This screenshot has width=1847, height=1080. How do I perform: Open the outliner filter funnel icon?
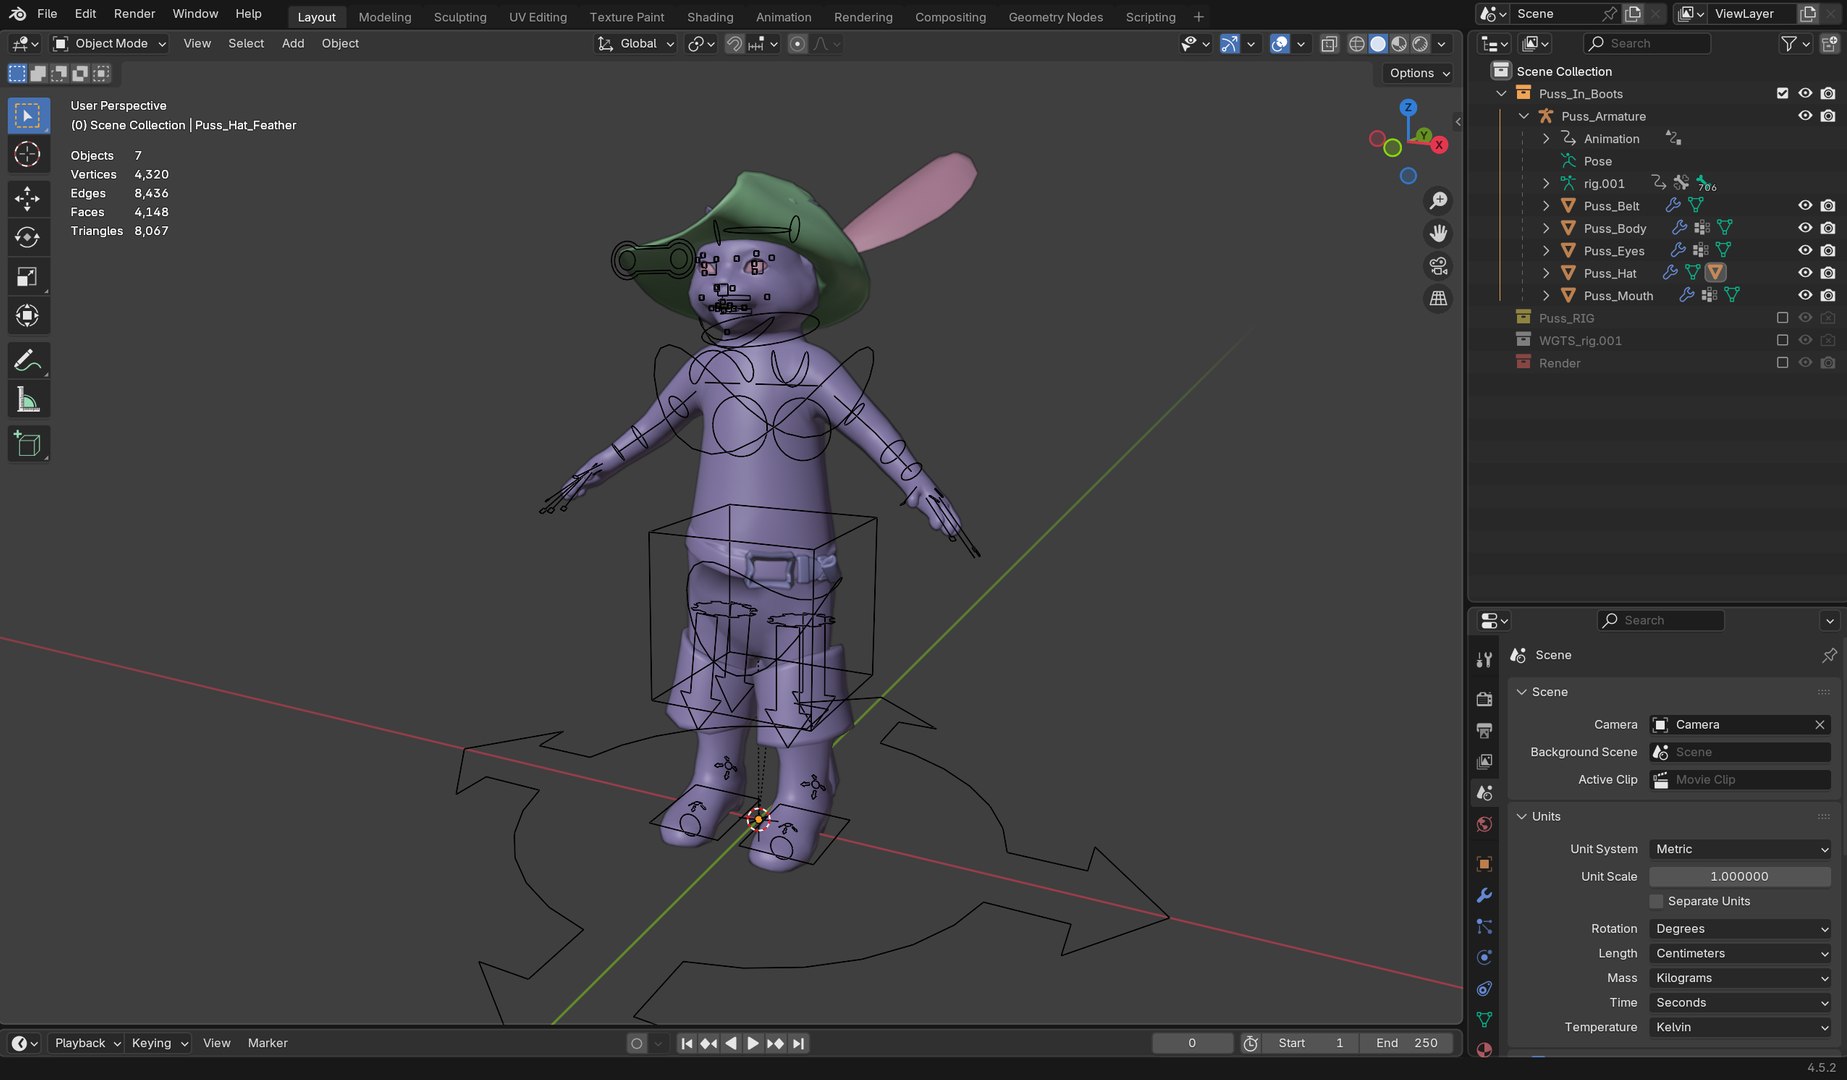point(1789,44)
